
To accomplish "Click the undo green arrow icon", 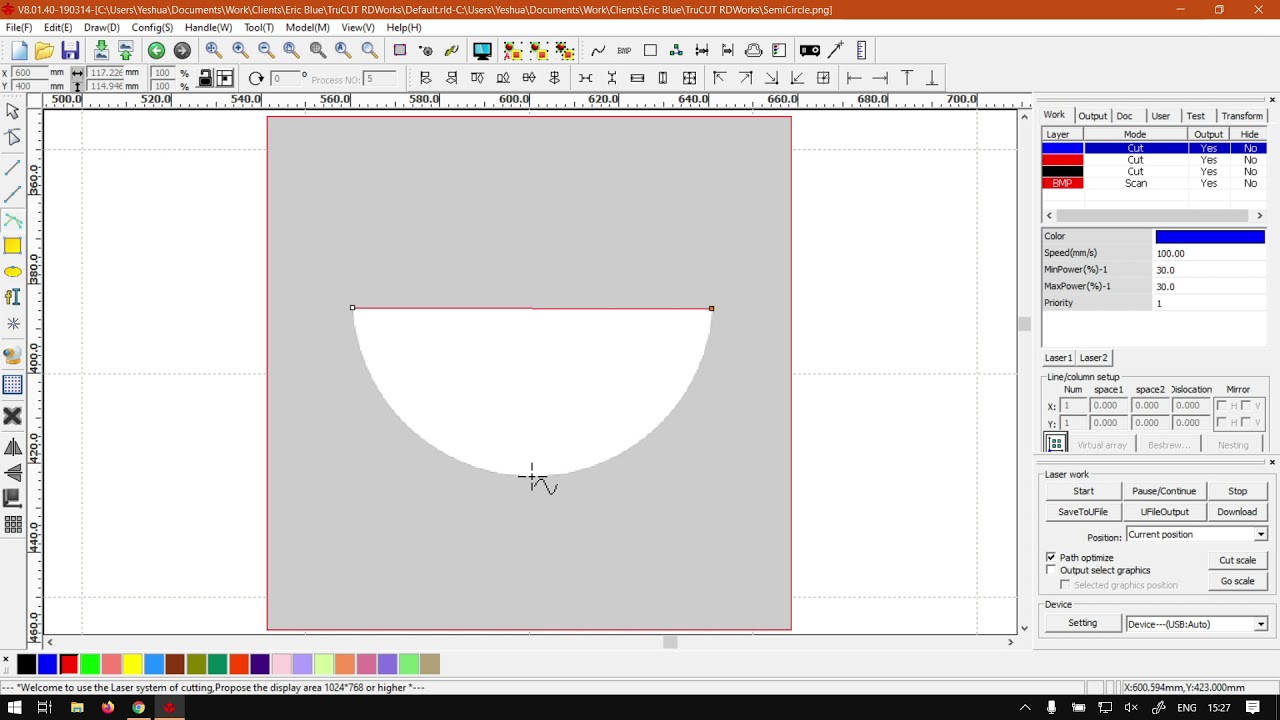I will click(156, 51).
